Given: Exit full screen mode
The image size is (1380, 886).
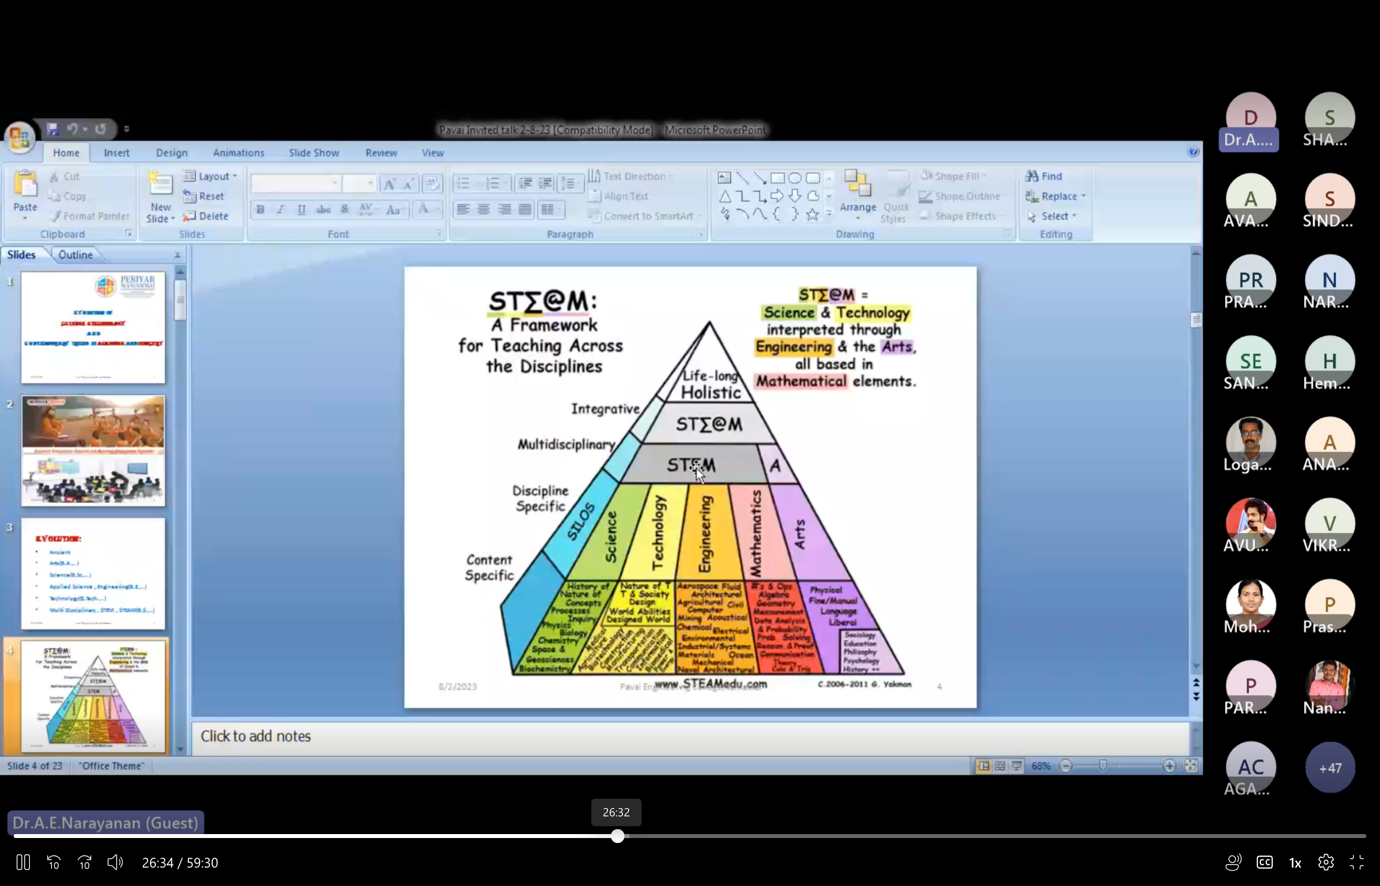Looking at the screenshot, I should pyautogui.click(x=1356, y=862).
